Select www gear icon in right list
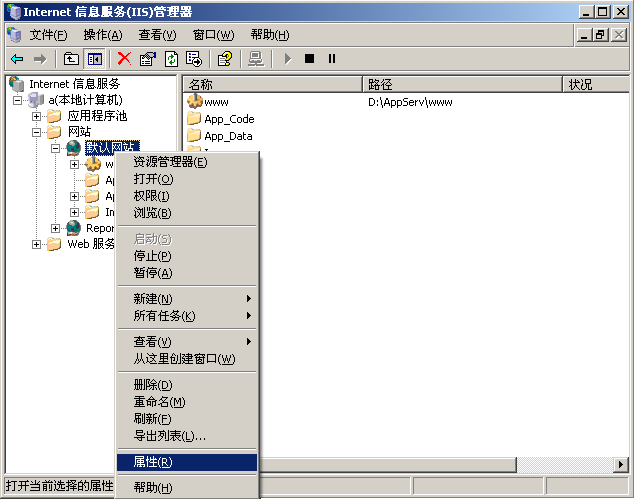Viewport: 634px width, 499px height. (x=195, y=101)
